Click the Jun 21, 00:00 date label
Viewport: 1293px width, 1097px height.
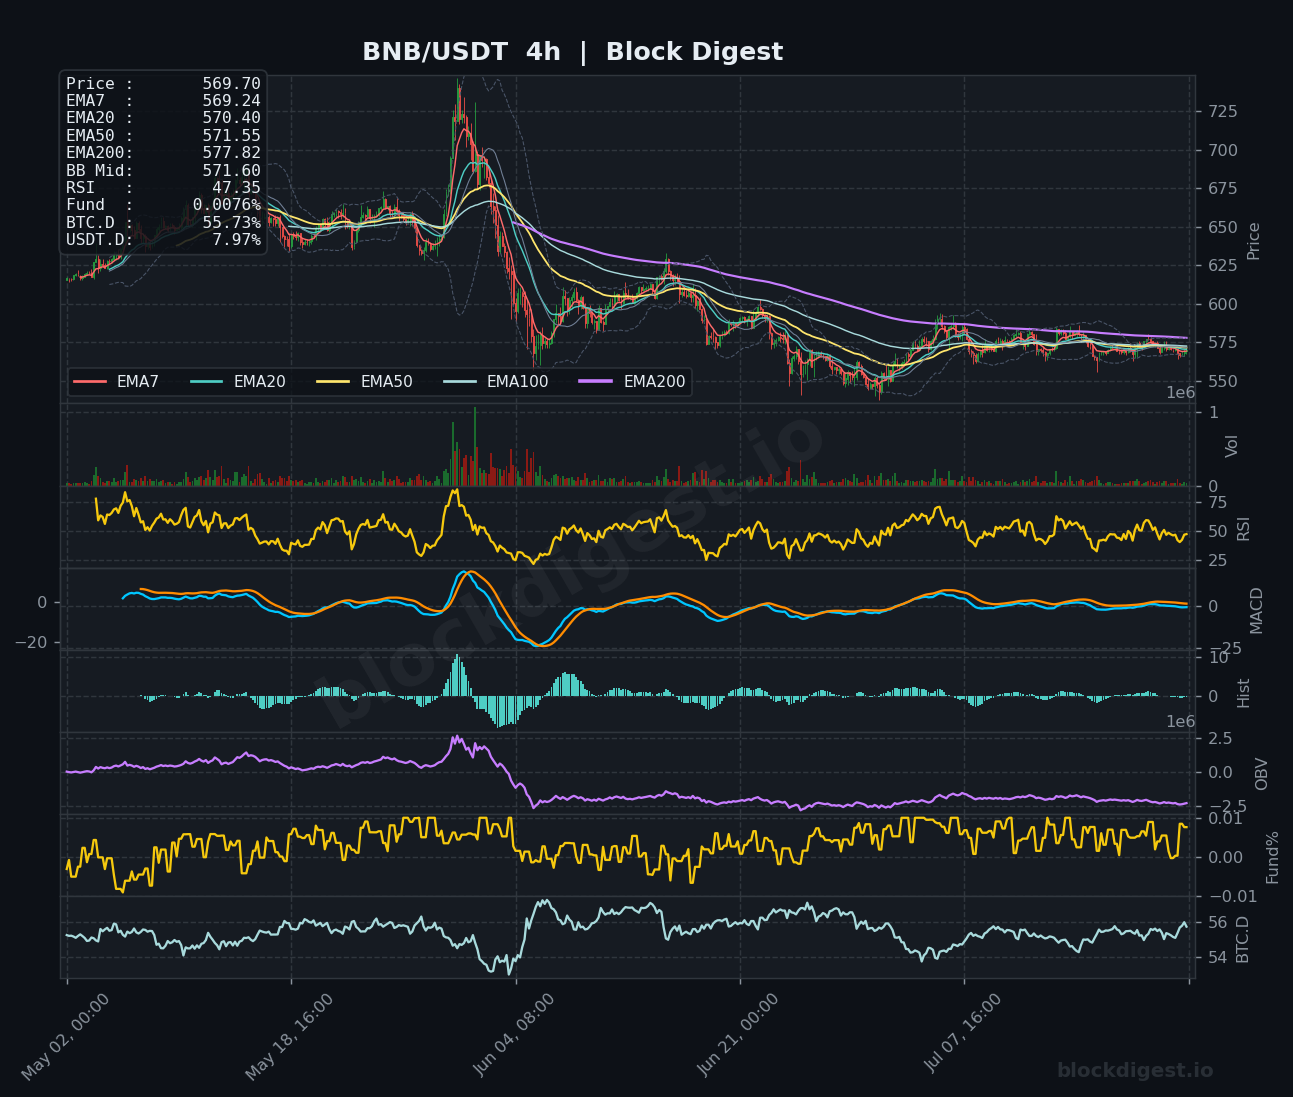point(739,1036)
